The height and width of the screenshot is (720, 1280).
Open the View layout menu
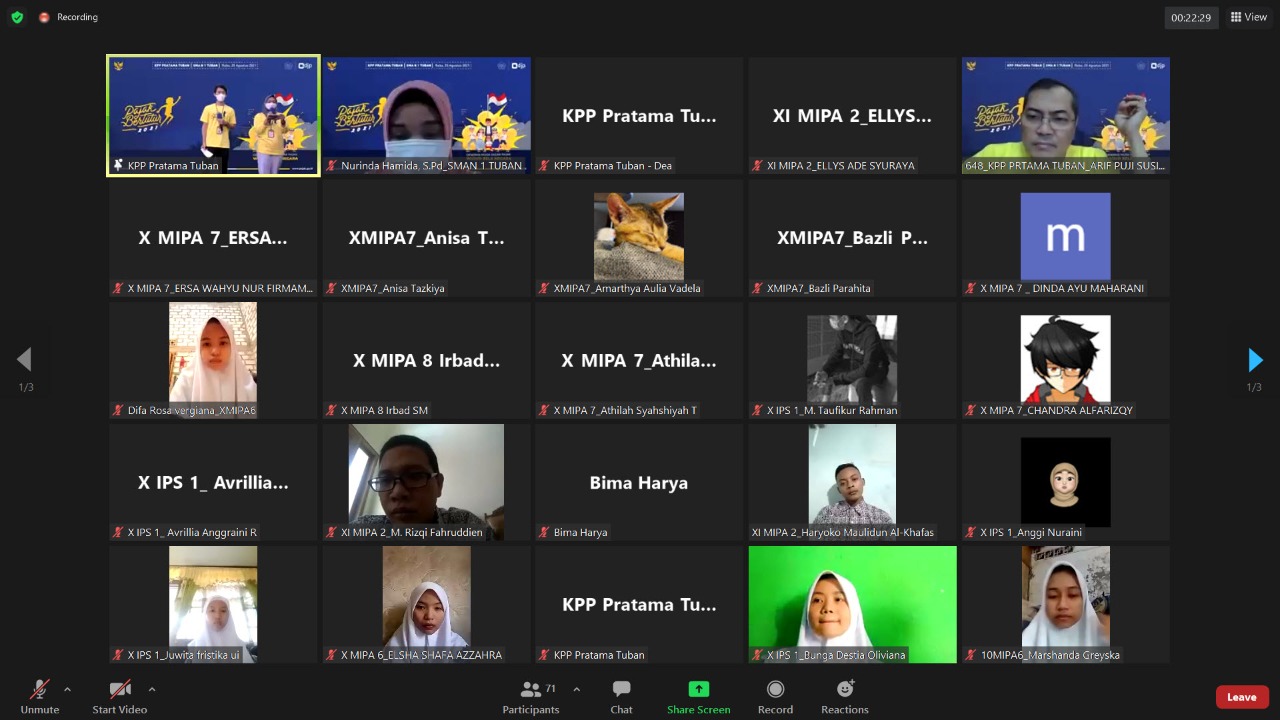[1249, 17]
